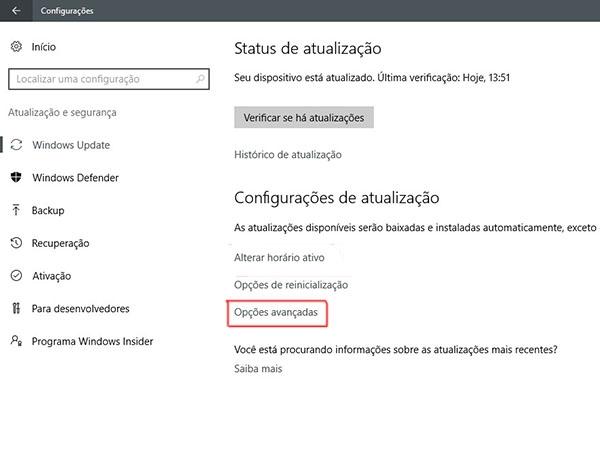600x467 pixels.
Task: Open 'Alterar horário ativo' link
Action: pos(279,257)
